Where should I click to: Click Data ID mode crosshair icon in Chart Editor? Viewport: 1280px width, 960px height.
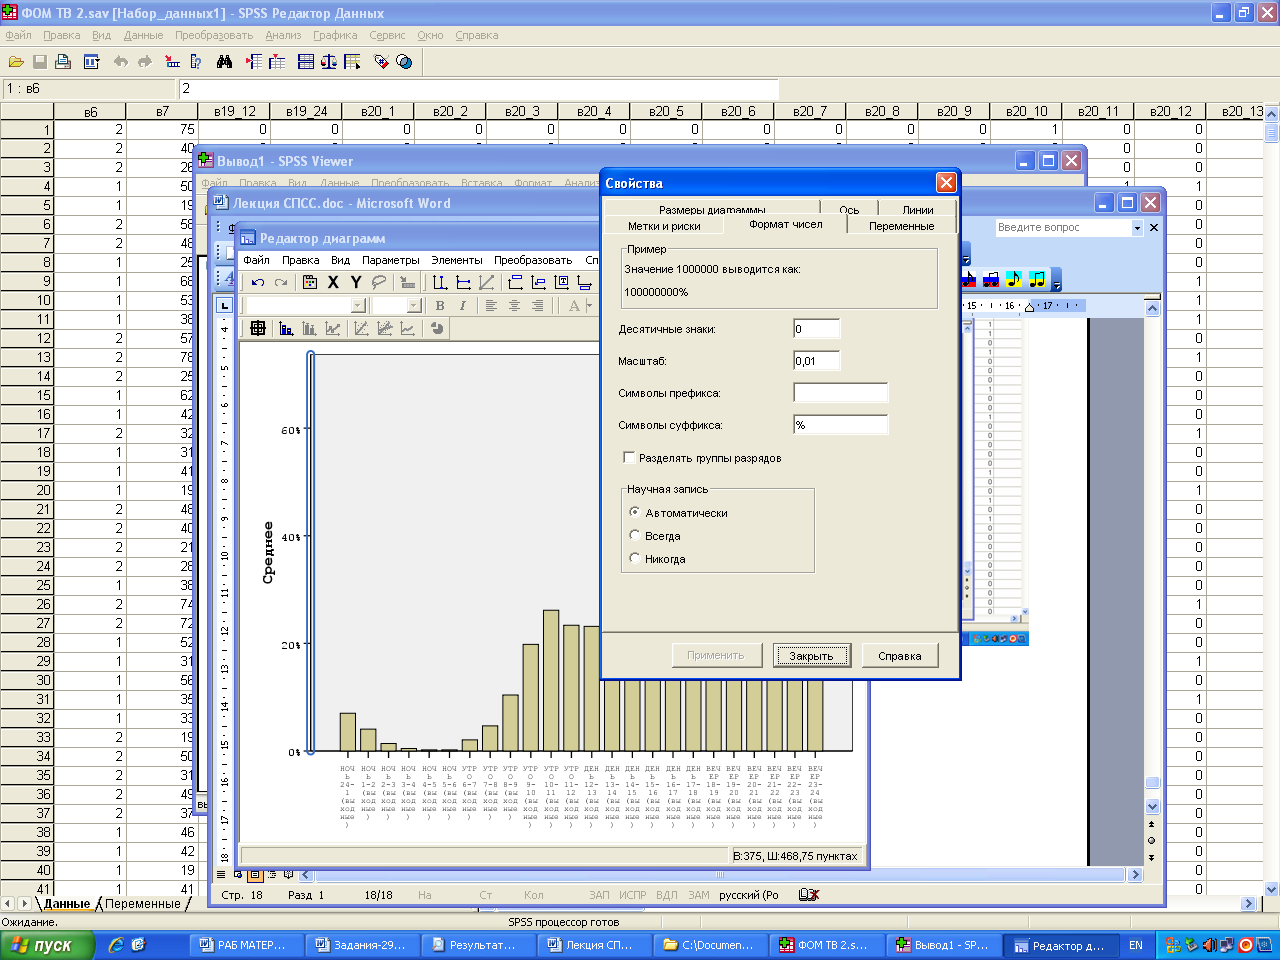pos(258,328)
